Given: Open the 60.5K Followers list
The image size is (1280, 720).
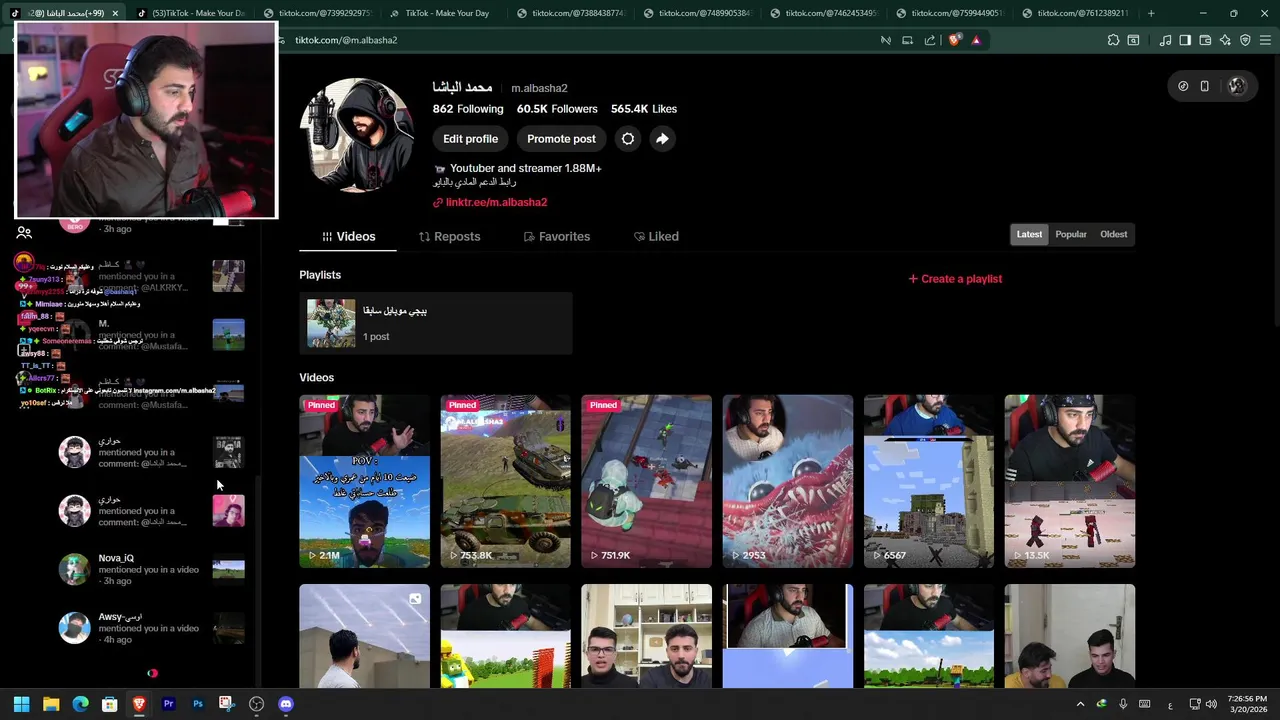Looking at the screenshot, I should click(557, 109).
